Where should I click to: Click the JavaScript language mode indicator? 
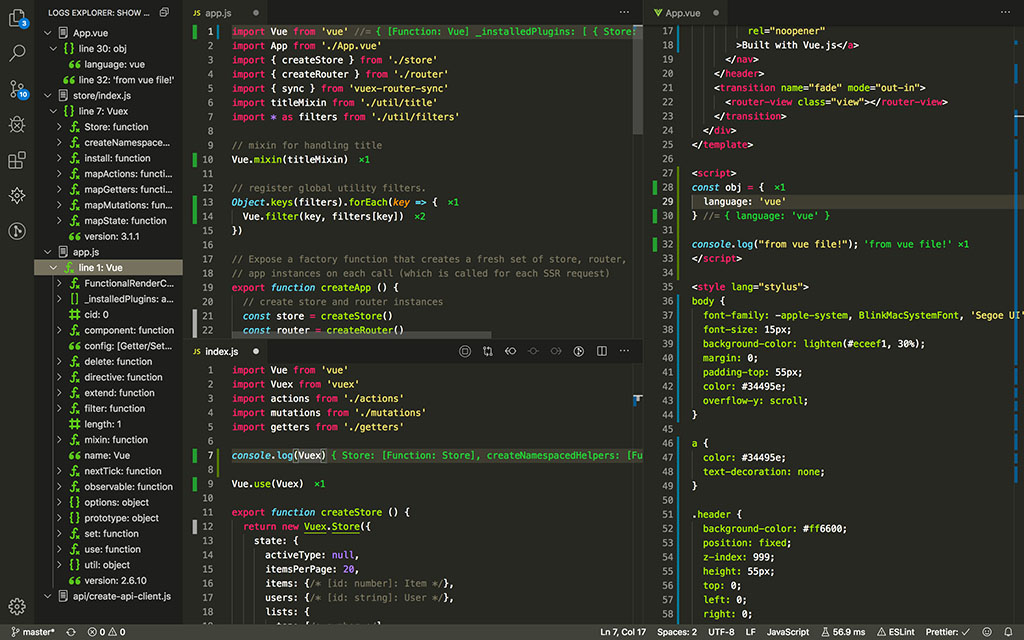[788, 630]
